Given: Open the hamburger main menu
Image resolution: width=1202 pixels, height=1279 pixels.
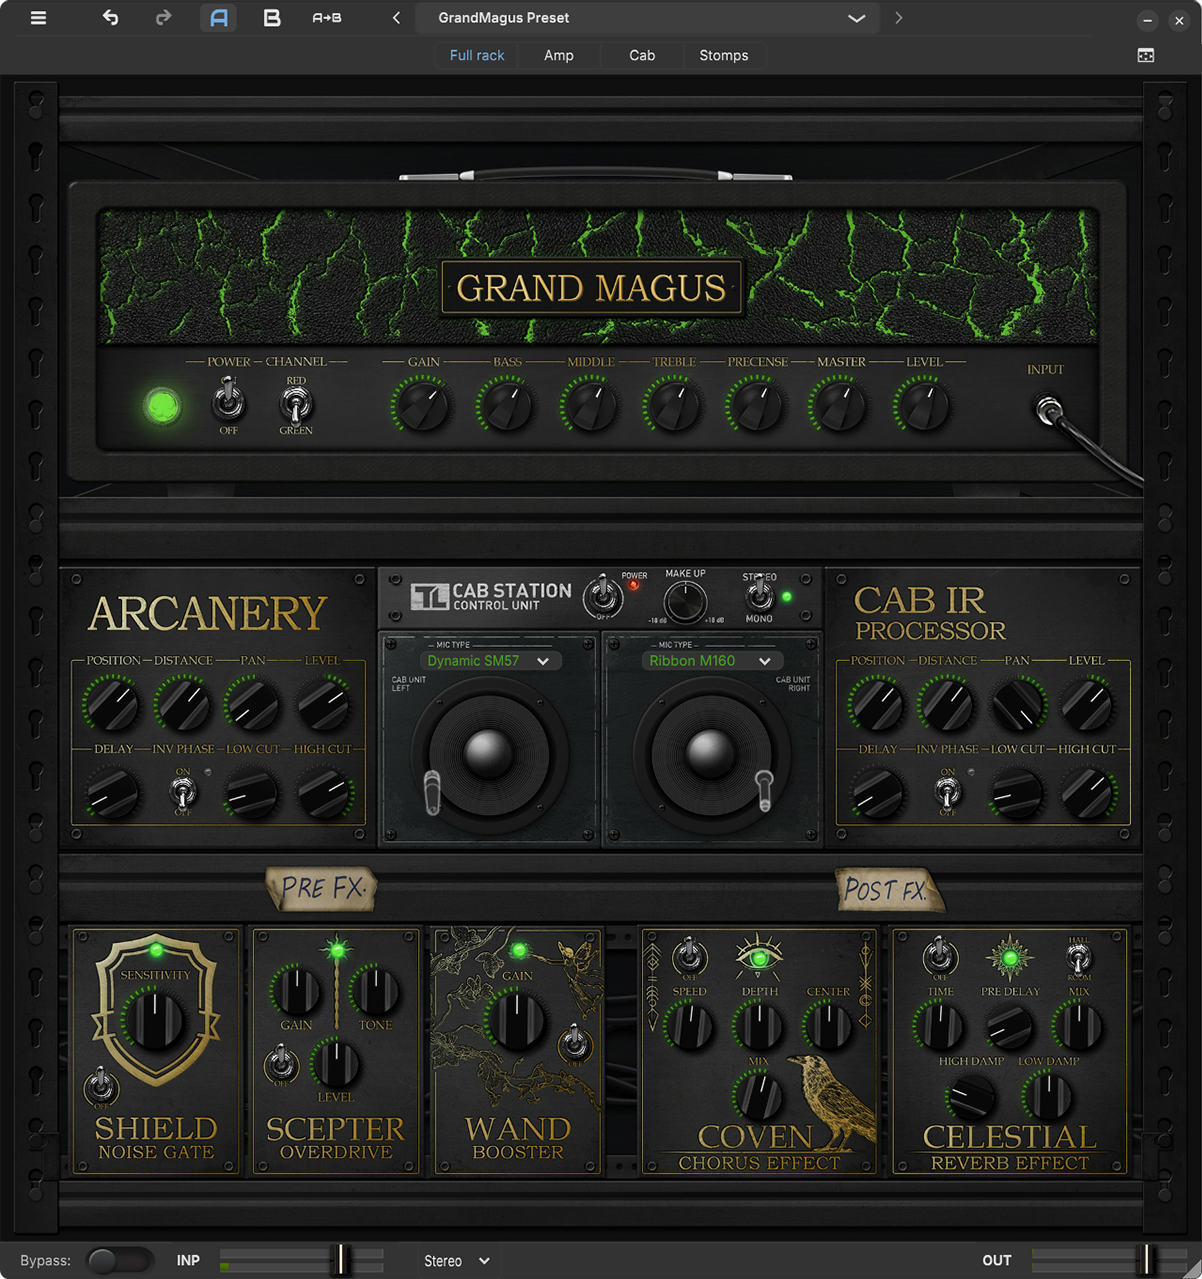Looking at the screenshot, I should tap(38, 17).
